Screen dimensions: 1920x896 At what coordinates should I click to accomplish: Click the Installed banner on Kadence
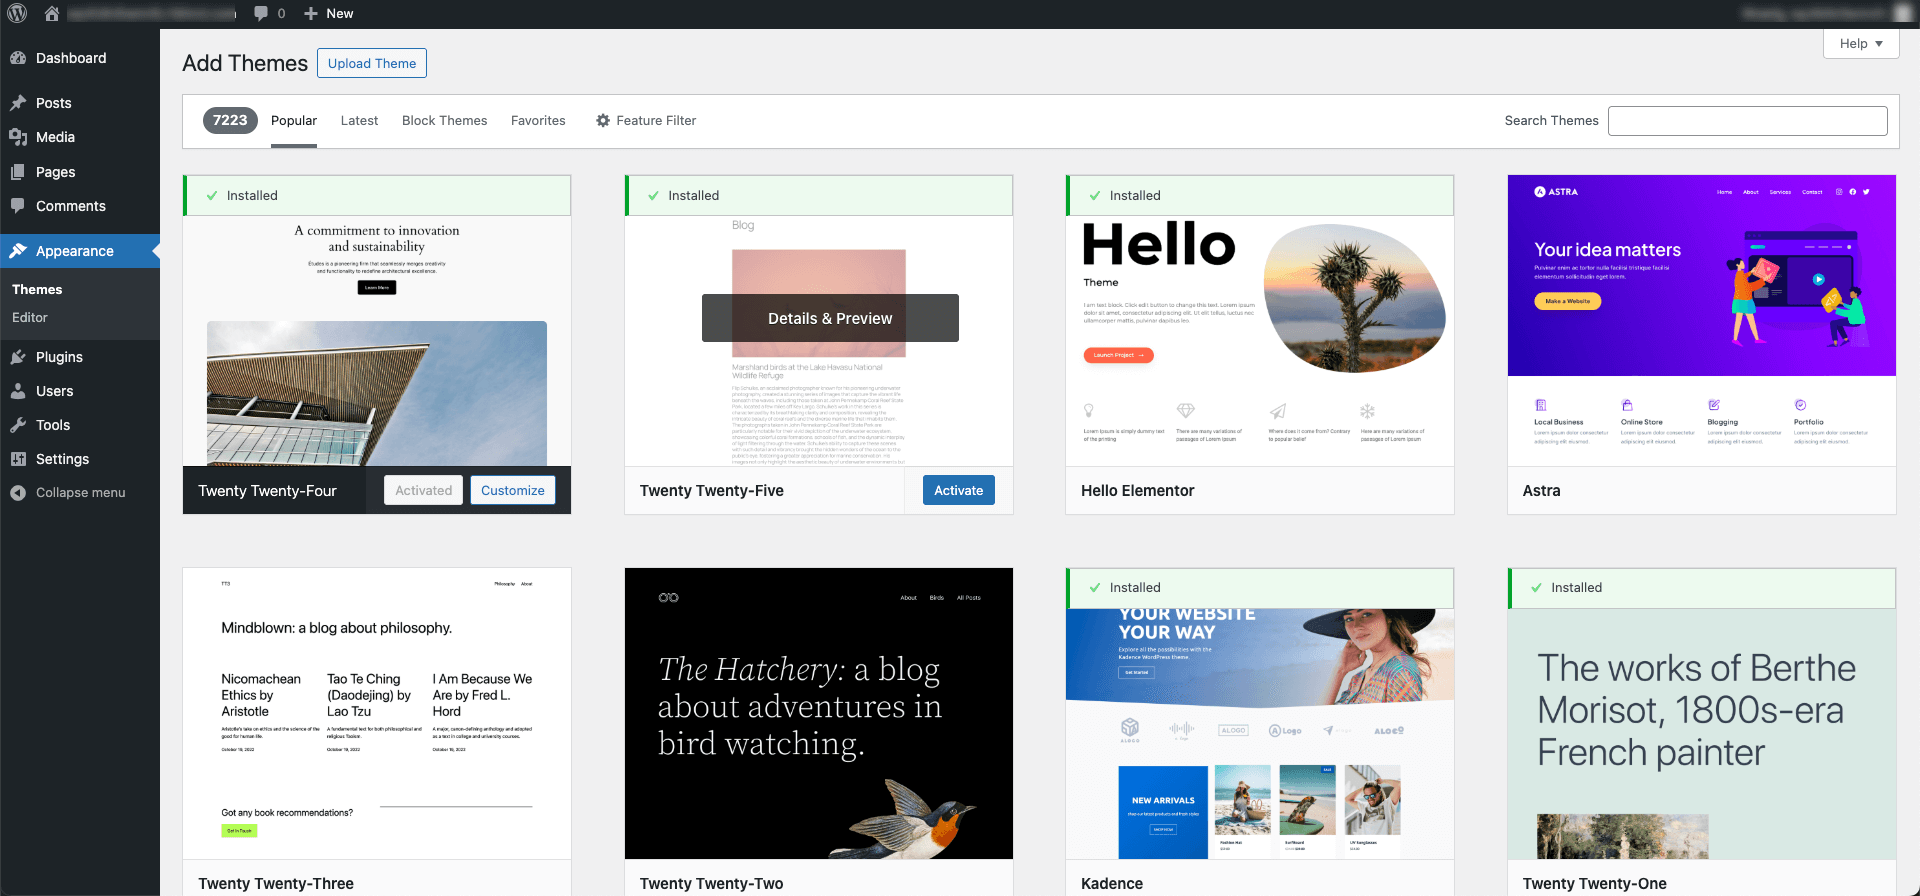coord(1260,588)
